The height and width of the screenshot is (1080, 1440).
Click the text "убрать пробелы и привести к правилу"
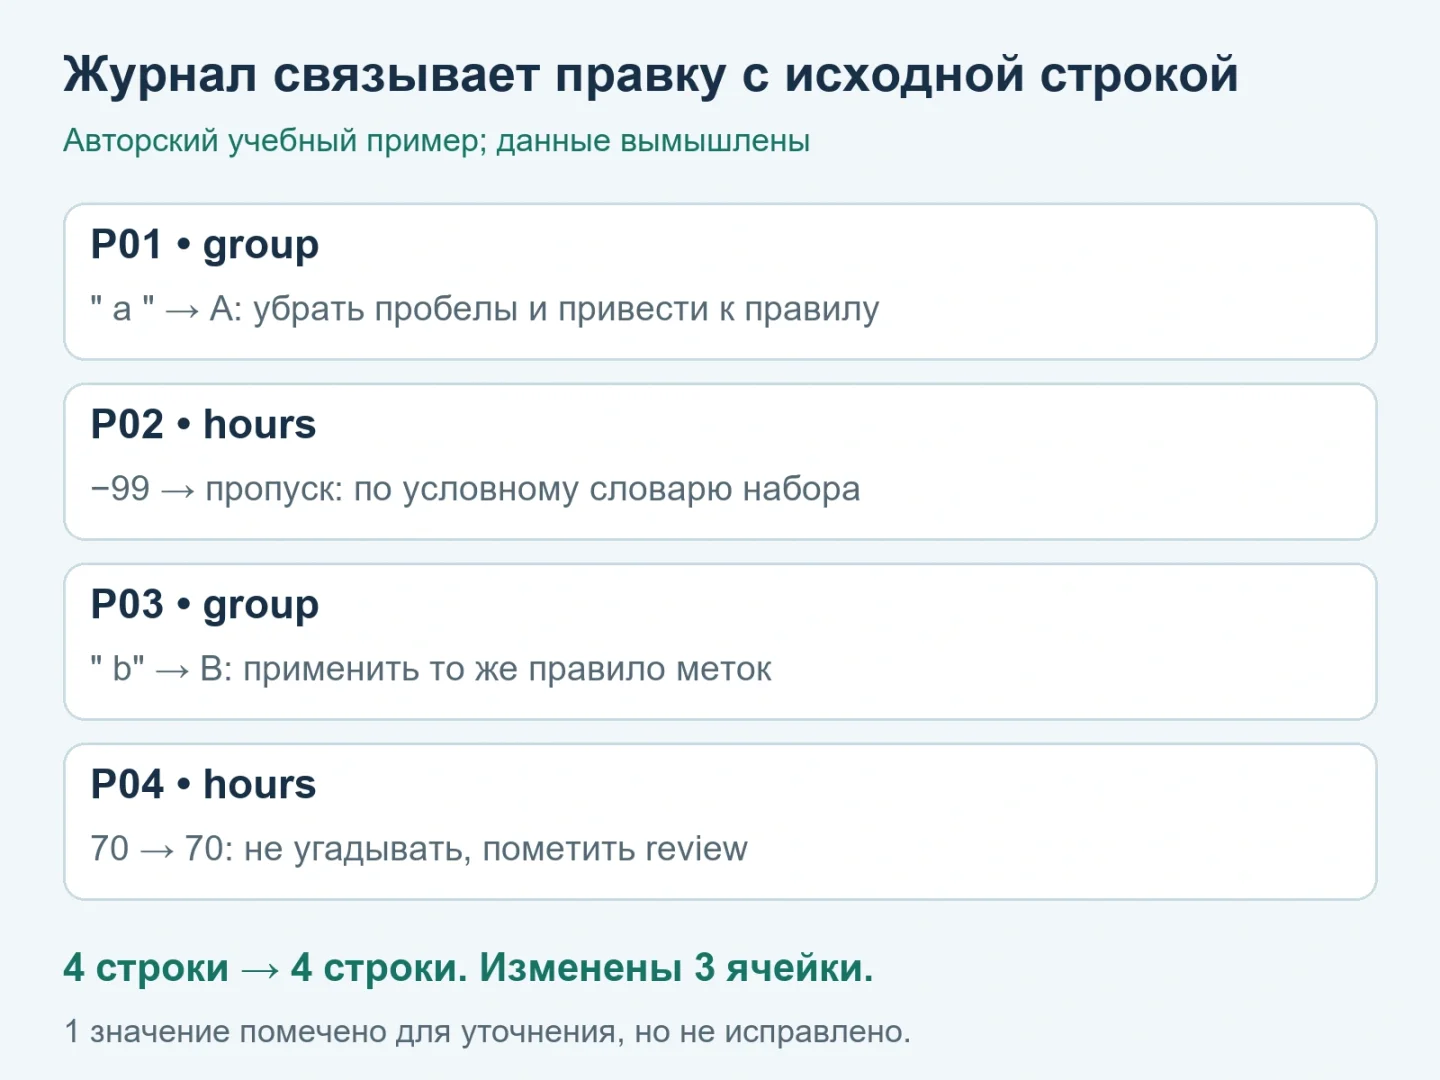pyautogui.click(x=566, y=309)
